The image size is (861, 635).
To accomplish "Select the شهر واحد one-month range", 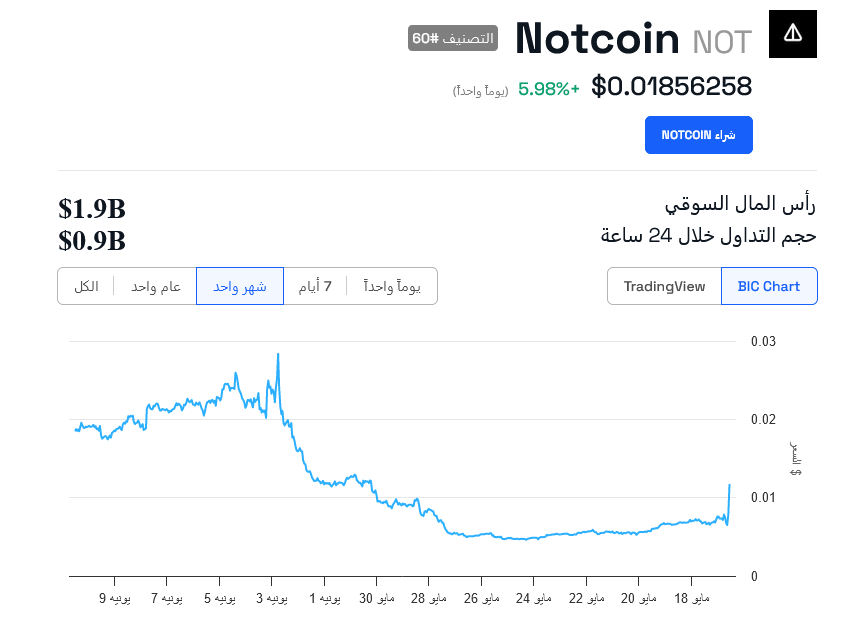I will pyautogui.click(x=240, y=286).
